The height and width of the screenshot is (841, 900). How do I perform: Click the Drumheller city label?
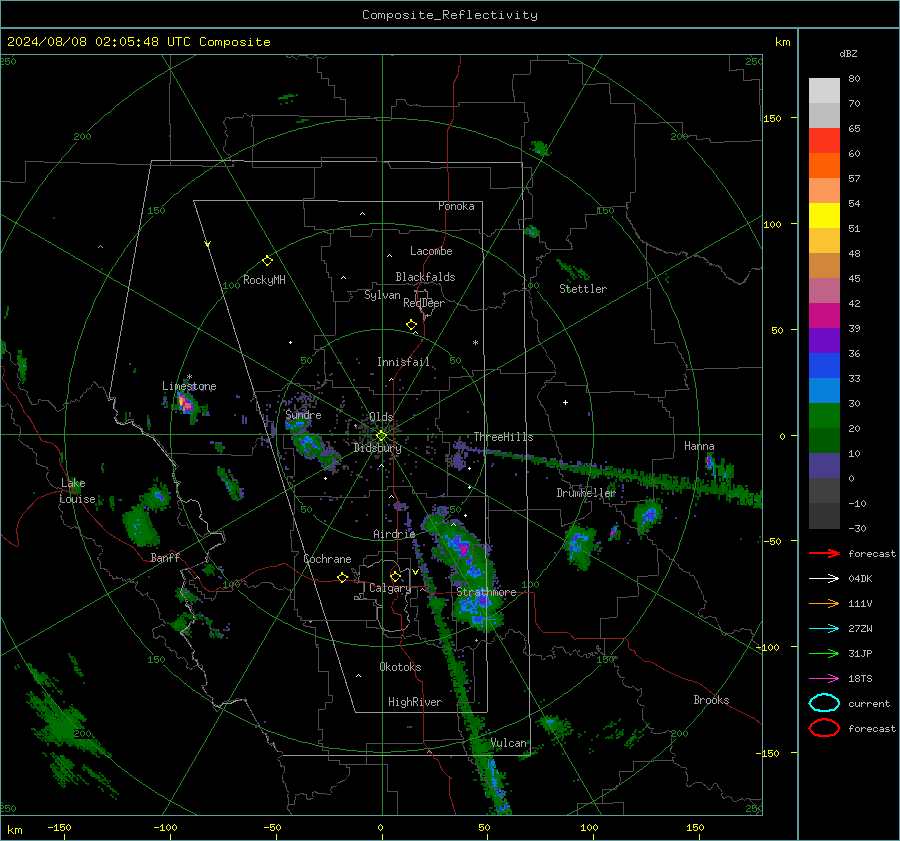click(586, 493)
